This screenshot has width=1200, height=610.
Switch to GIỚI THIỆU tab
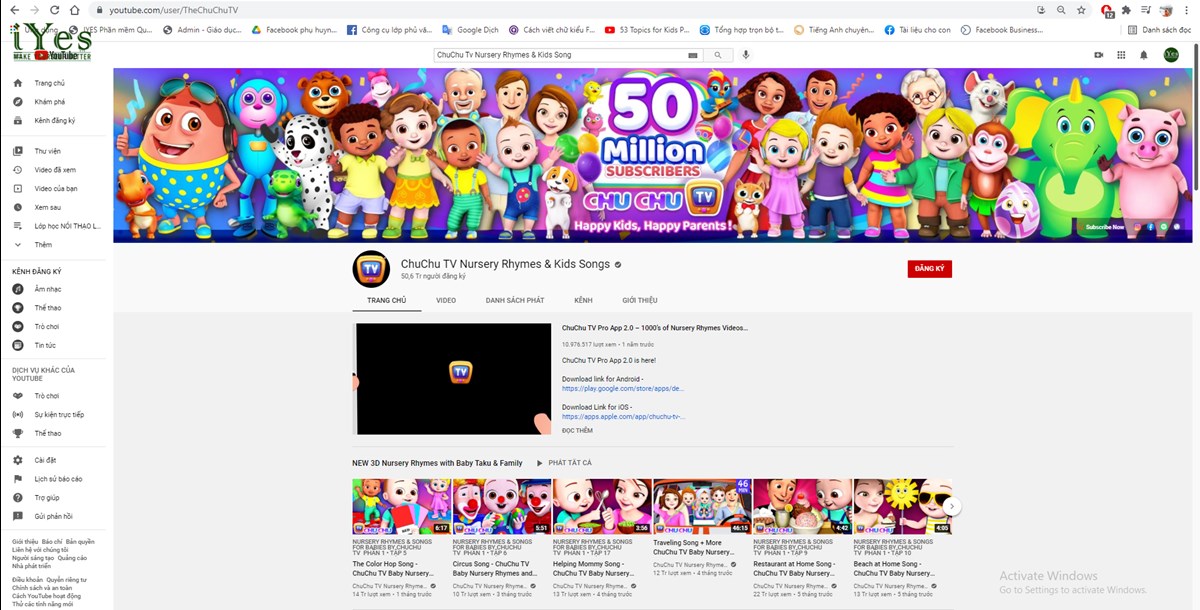tap(640, 300)
